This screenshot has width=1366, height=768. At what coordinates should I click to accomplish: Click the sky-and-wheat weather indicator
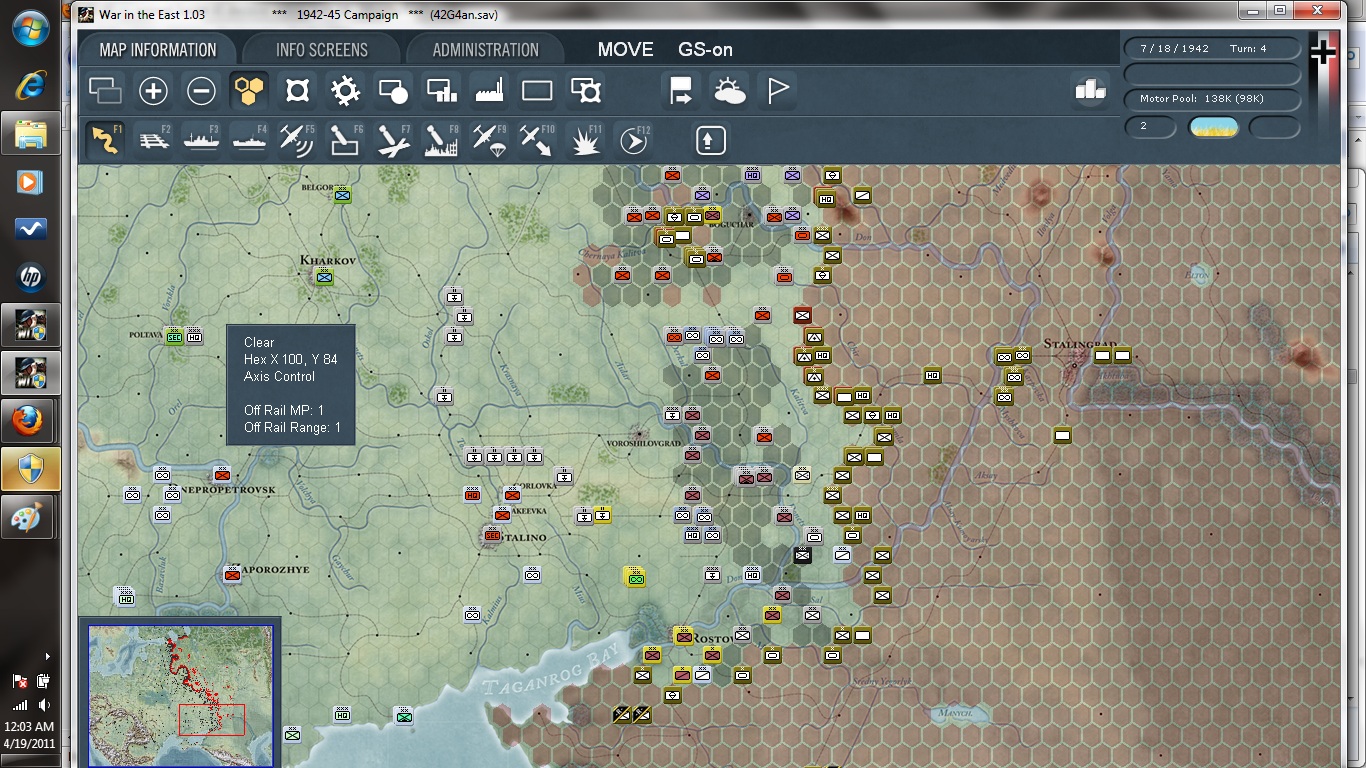point(1213,127)
